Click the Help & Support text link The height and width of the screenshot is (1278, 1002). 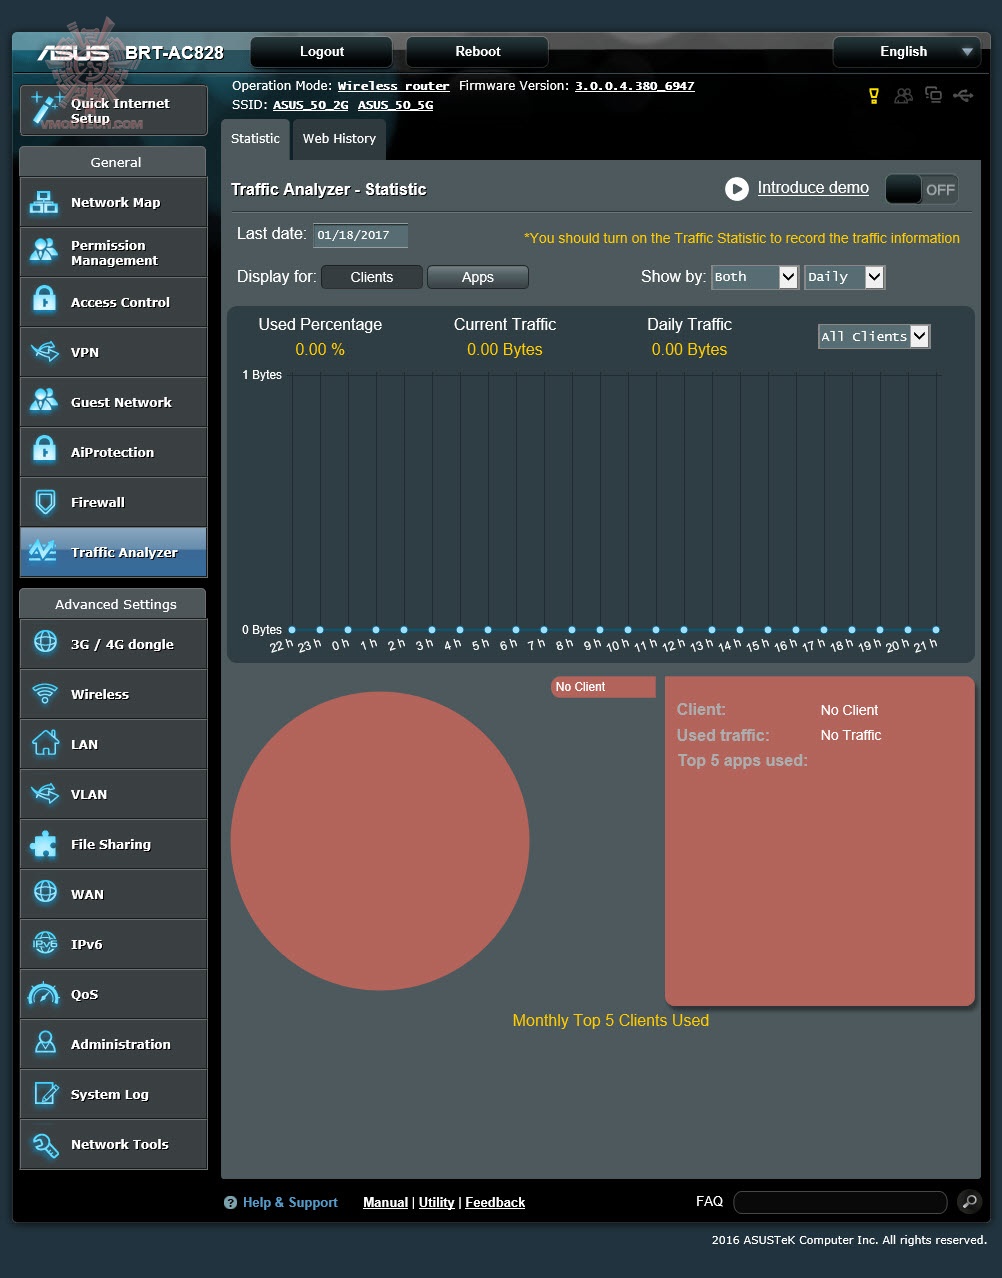[x=290, y=1203]
